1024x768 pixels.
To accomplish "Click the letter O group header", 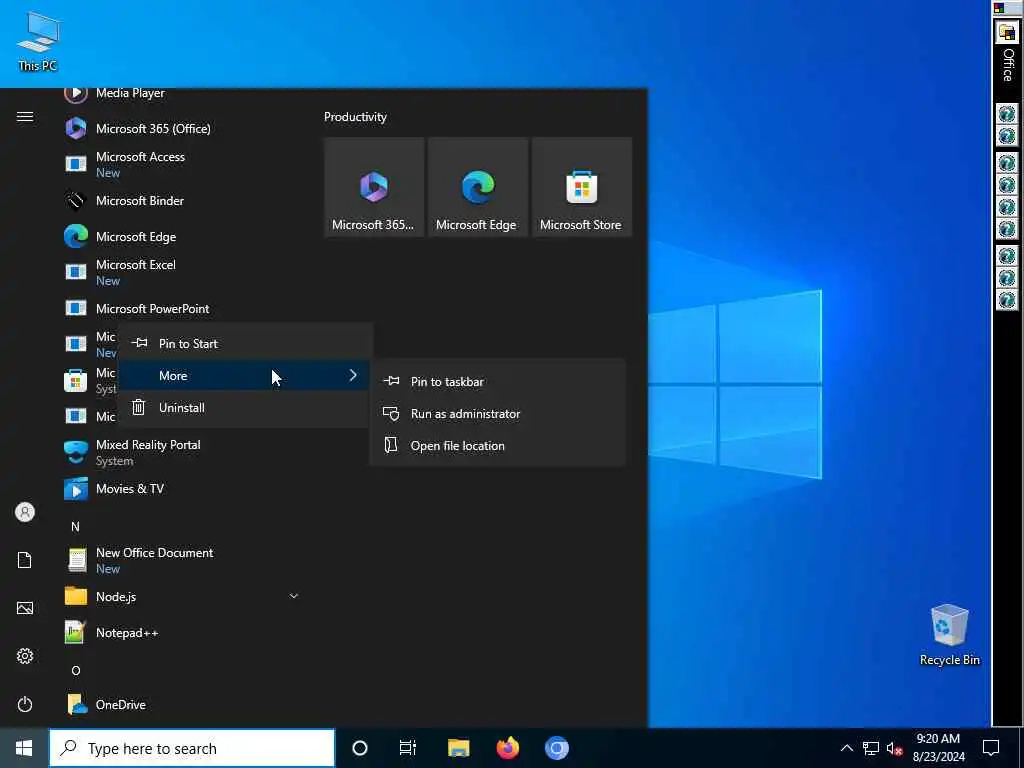I will coord(75,670).
